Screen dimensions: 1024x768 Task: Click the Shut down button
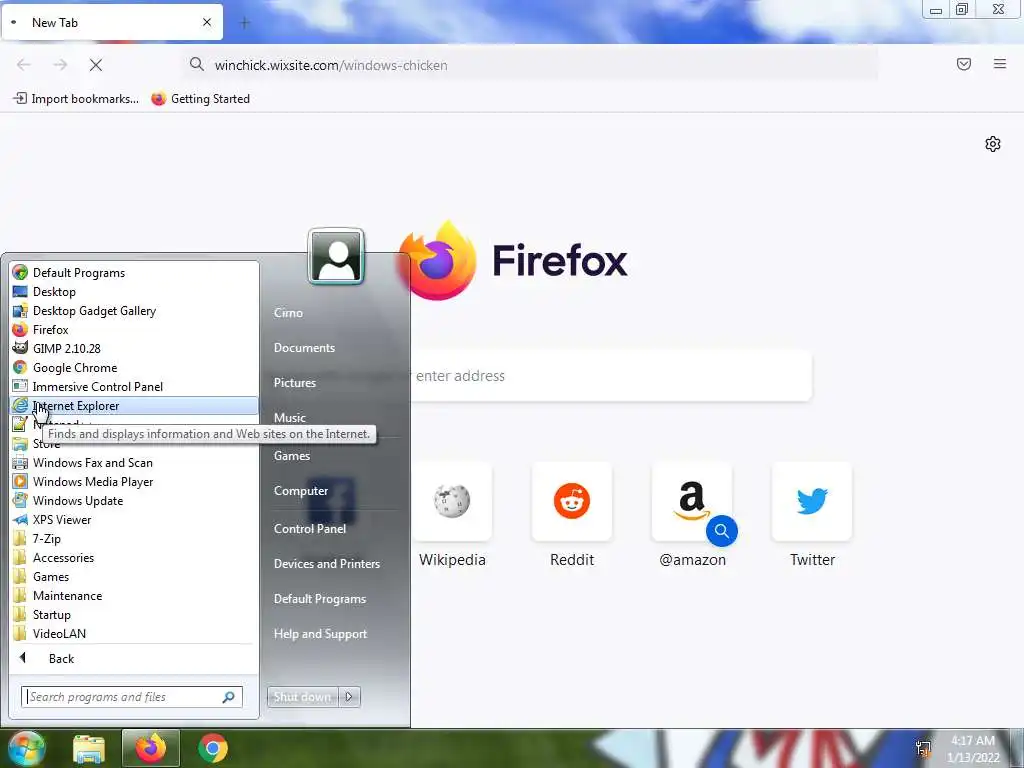coord(302,697)
